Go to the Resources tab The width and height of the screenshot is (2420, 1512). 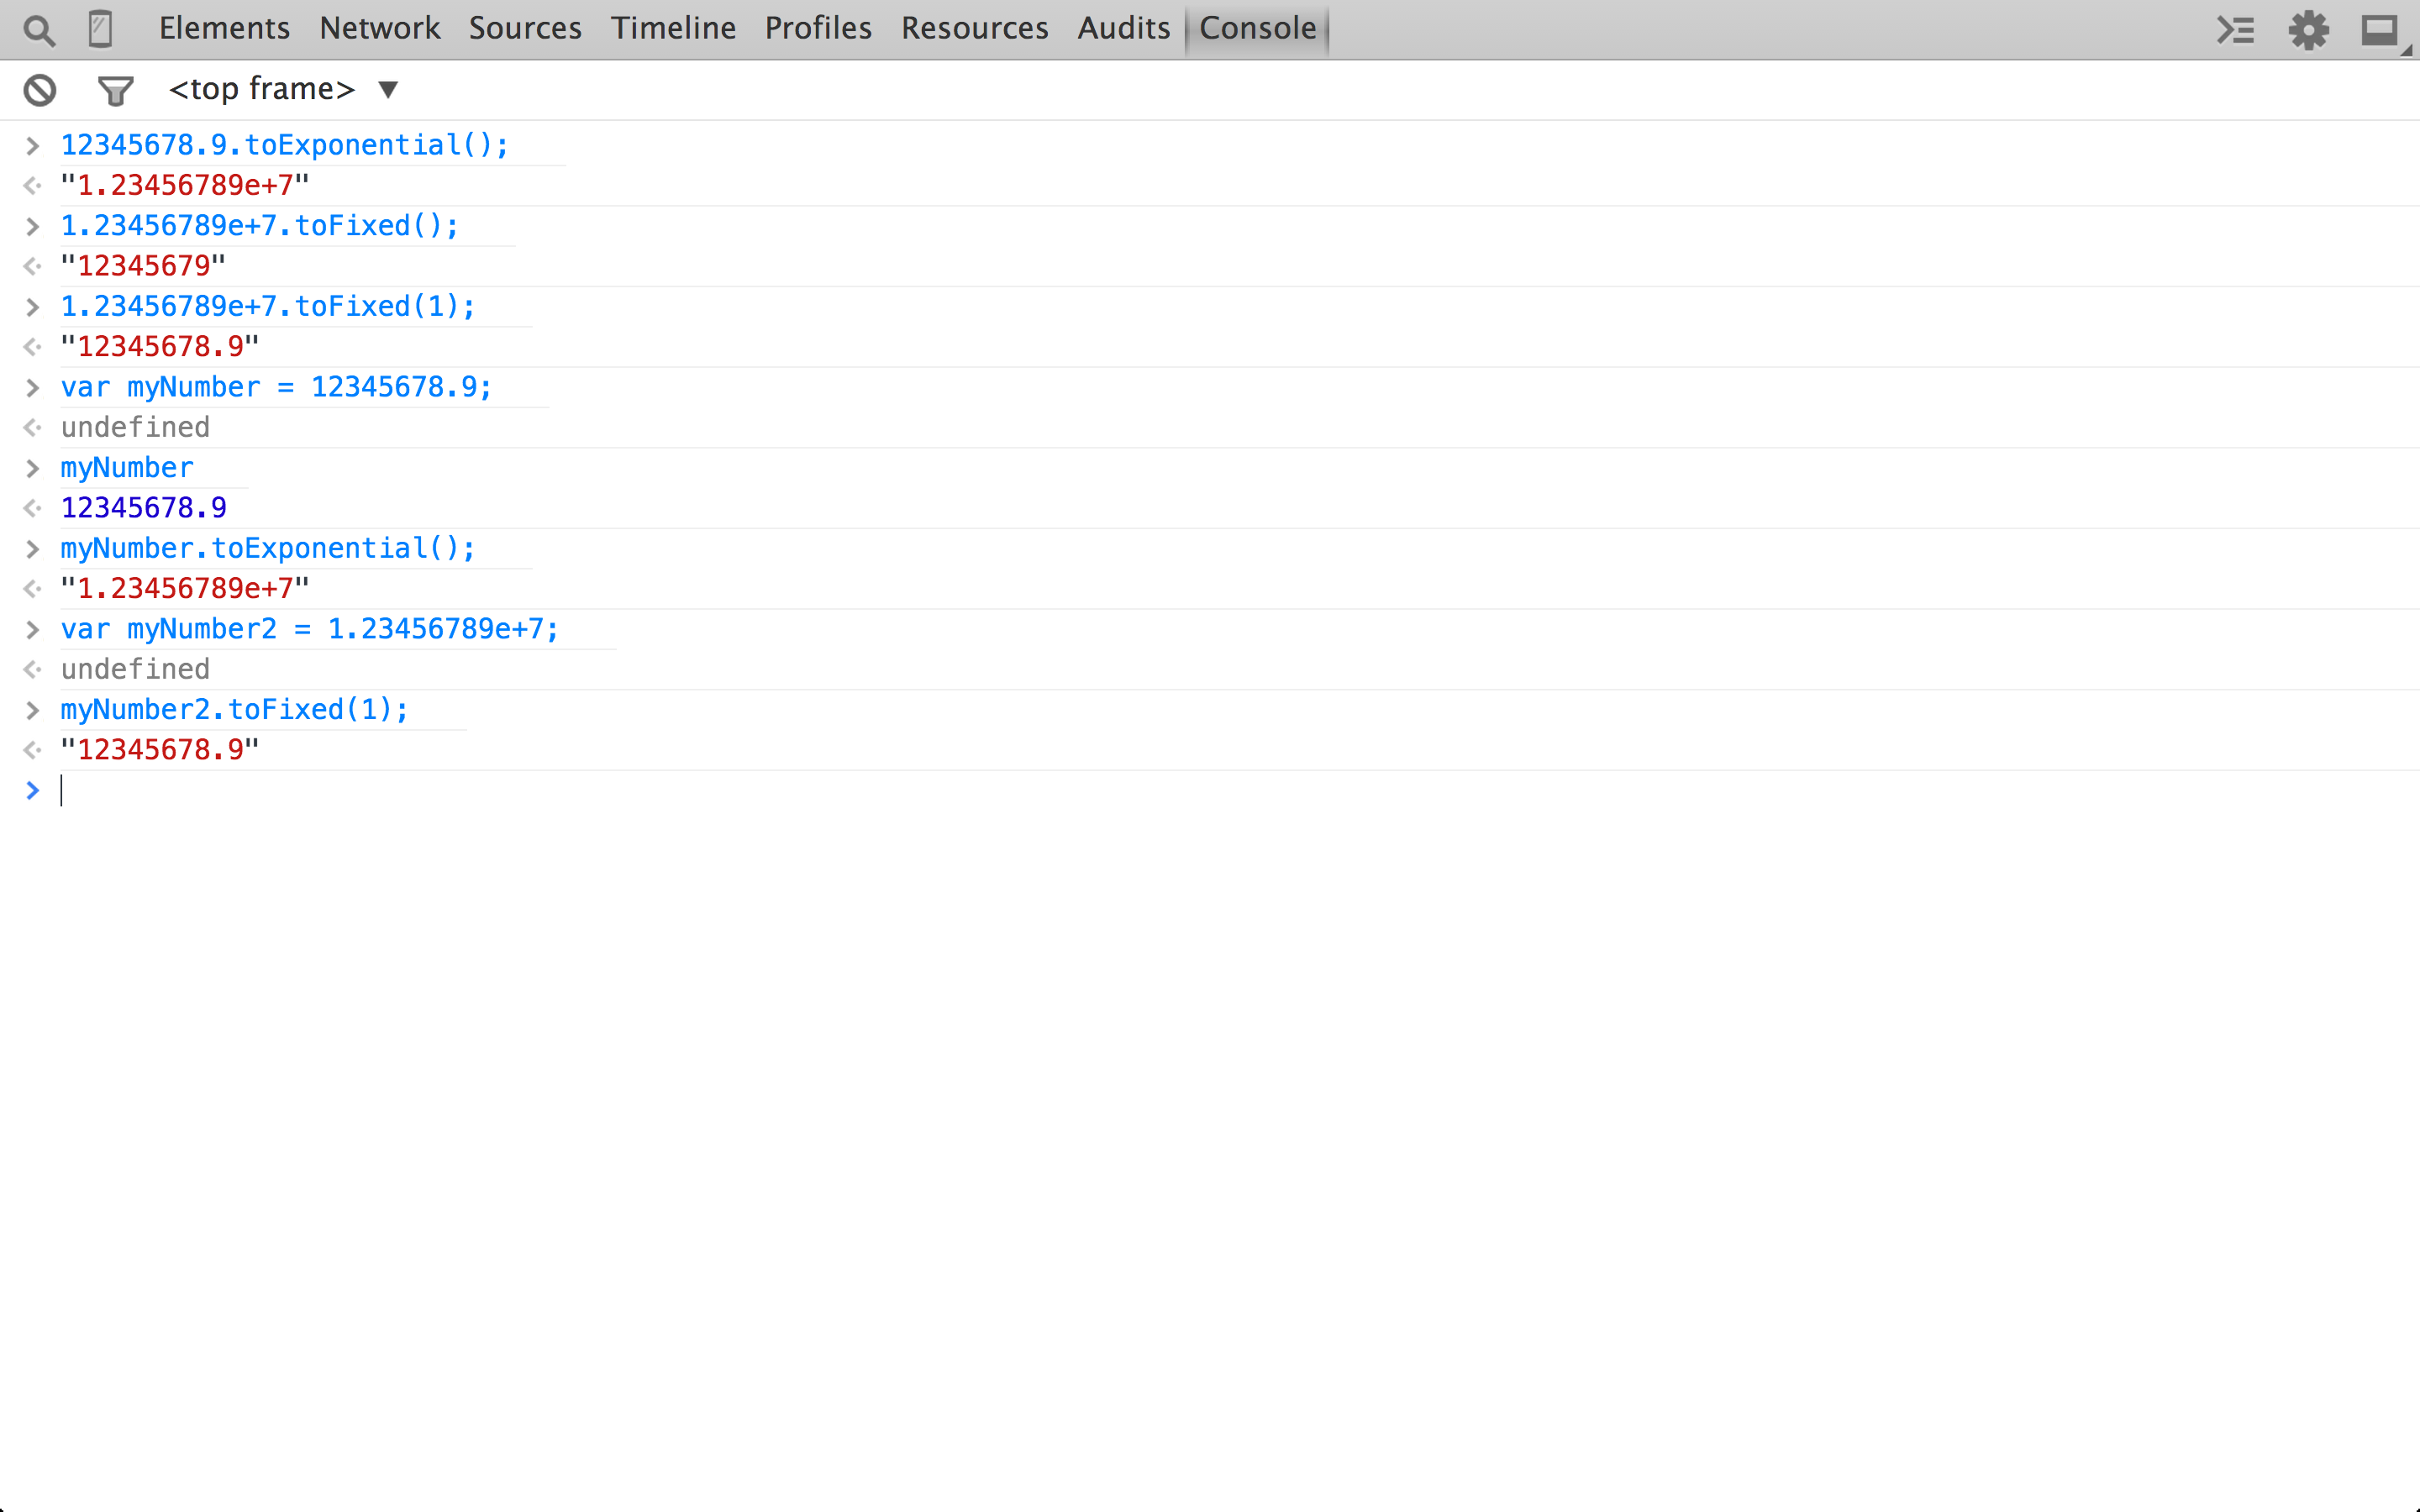pyautogui.click(x=974, y=28)
